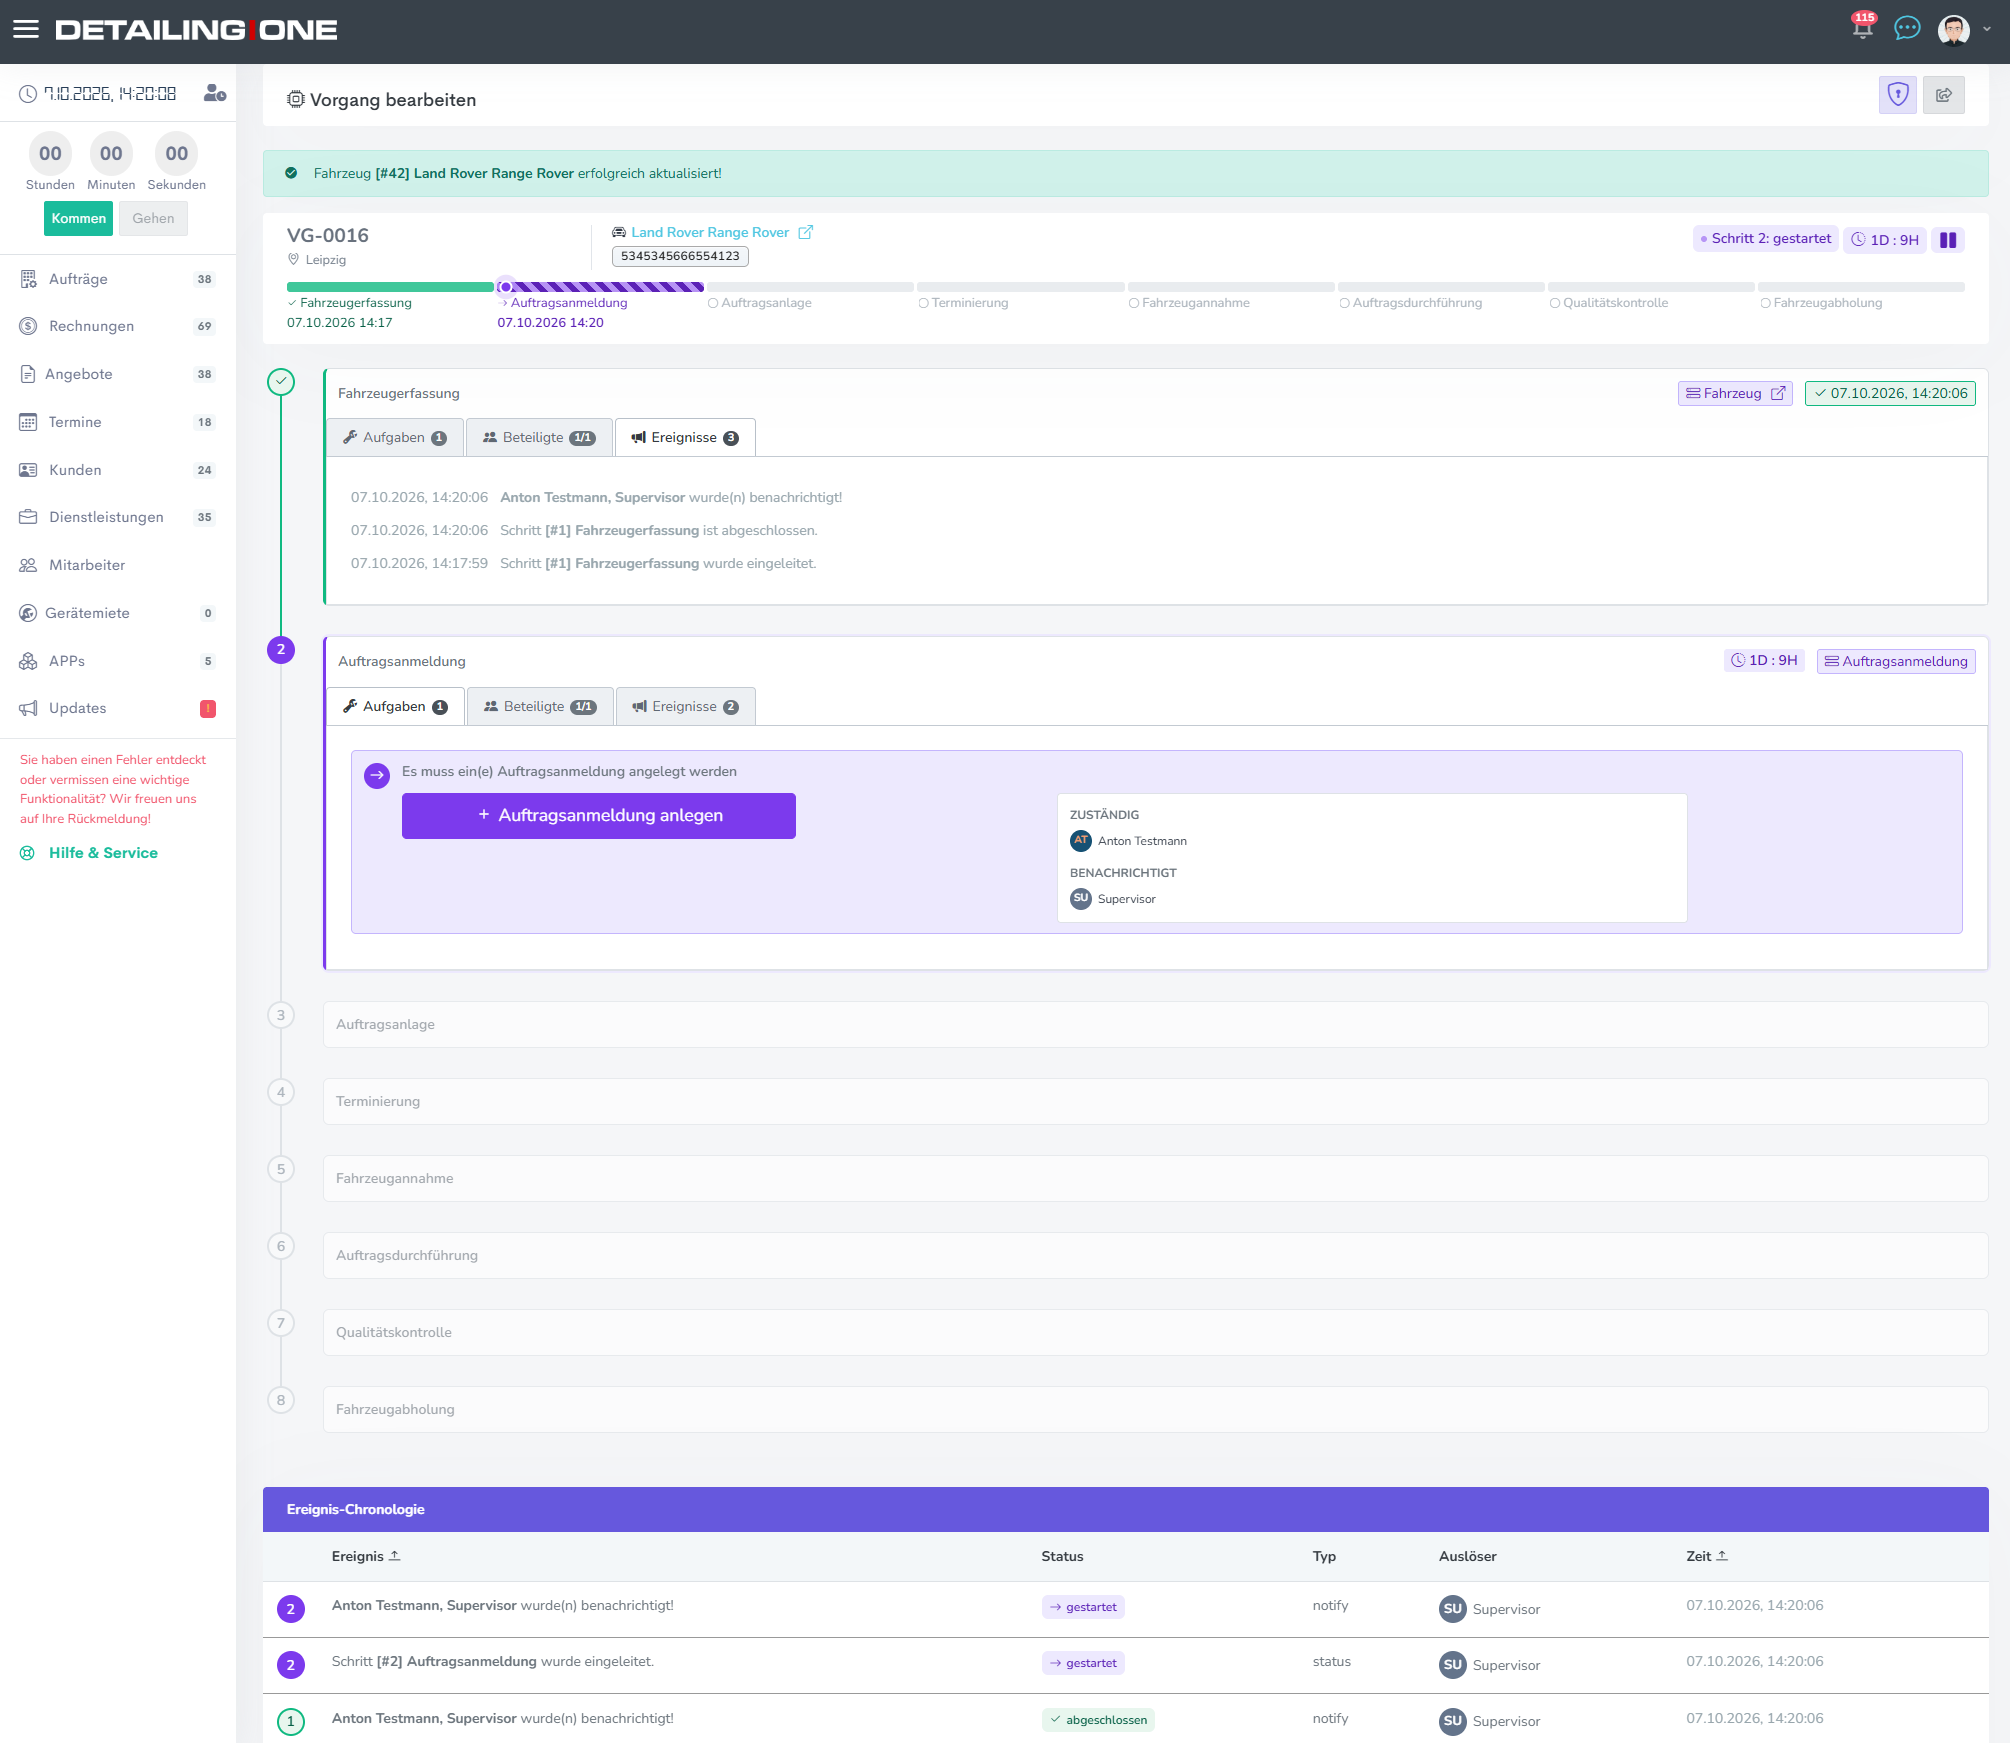Open Termine in sidebar
The width and height of the screenshot is (2010, 1743).
point(118,422)
